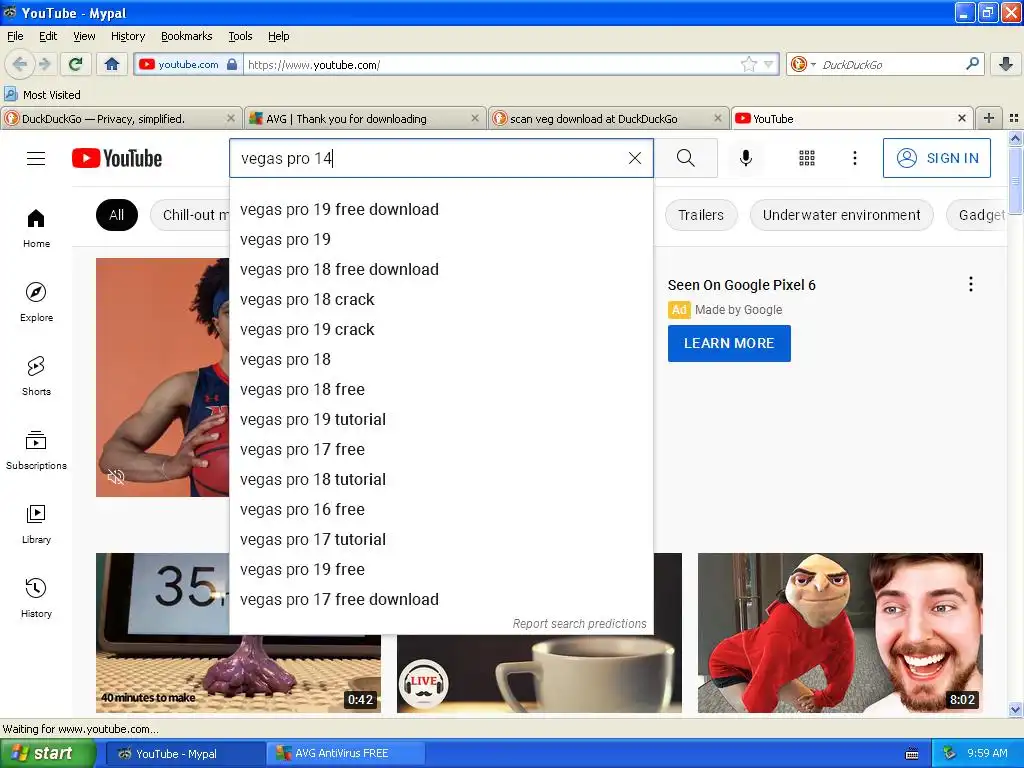Choose suggestion vegas pro 18 crack
This screenshot has height=768, width=1024.
[x=441, y=300]
